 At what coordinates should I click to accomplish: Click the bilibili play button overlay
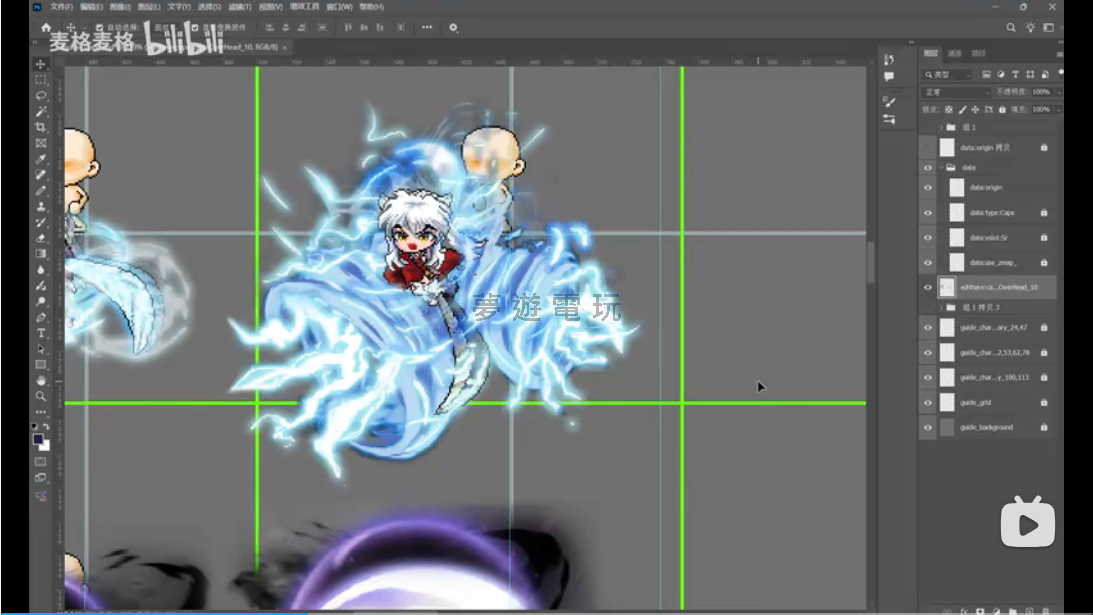1027,522
